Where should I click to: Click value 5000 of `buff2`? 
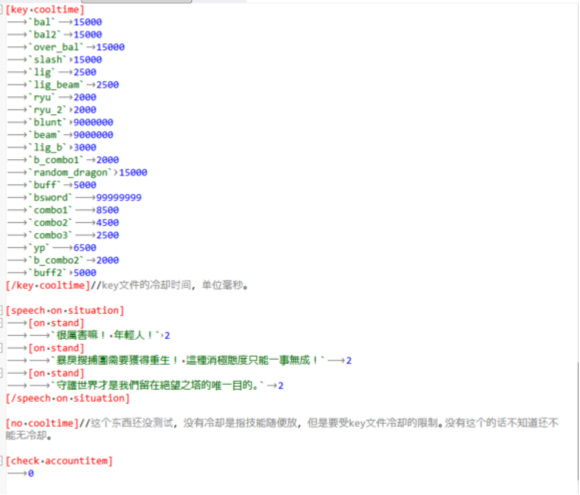tap(85, 273)
